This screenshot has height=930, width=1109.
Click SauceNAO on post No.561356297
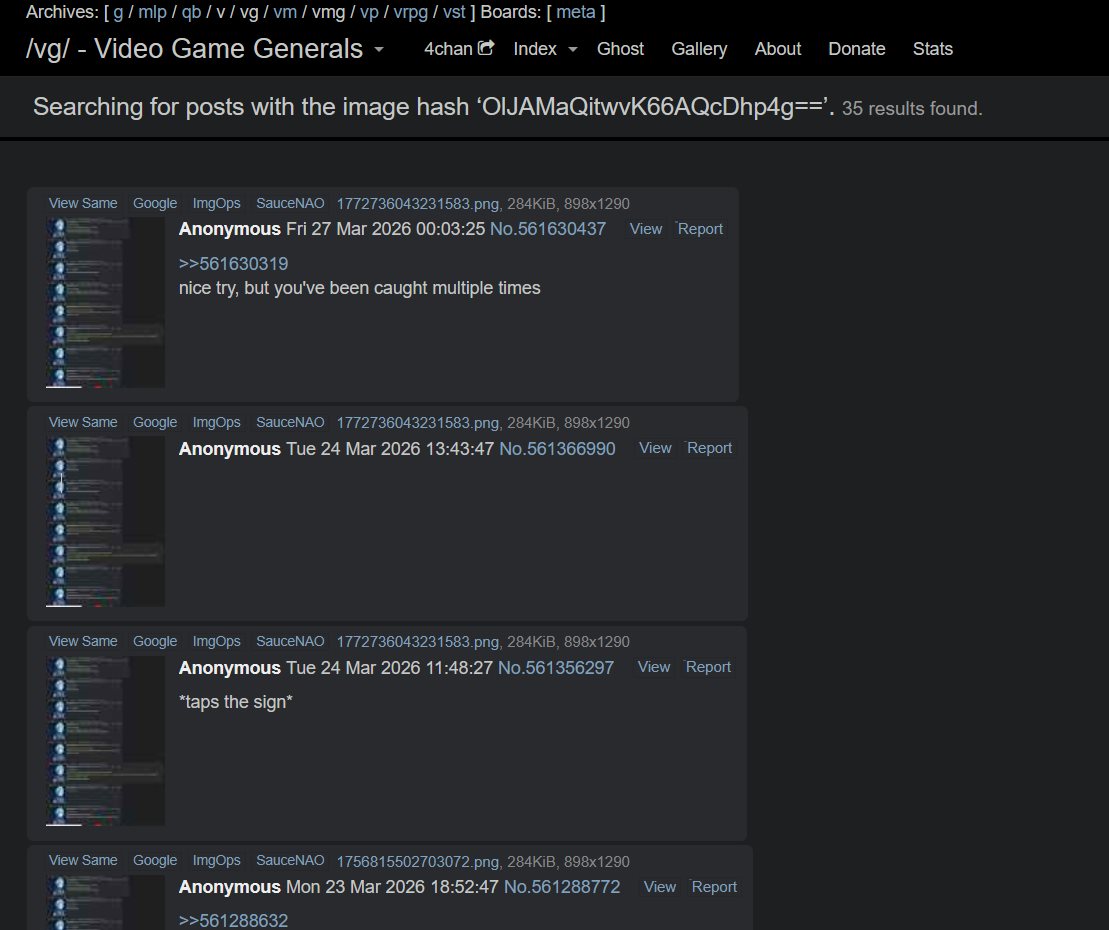290,641
